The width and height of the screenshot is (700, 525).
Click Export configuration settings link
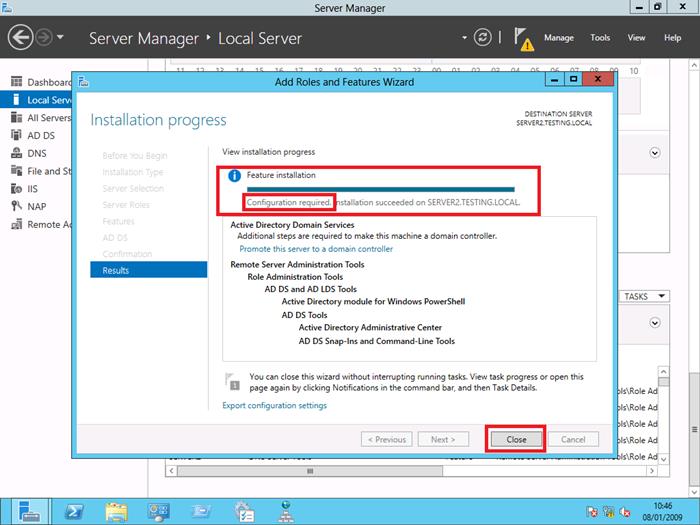coord(275,405)
